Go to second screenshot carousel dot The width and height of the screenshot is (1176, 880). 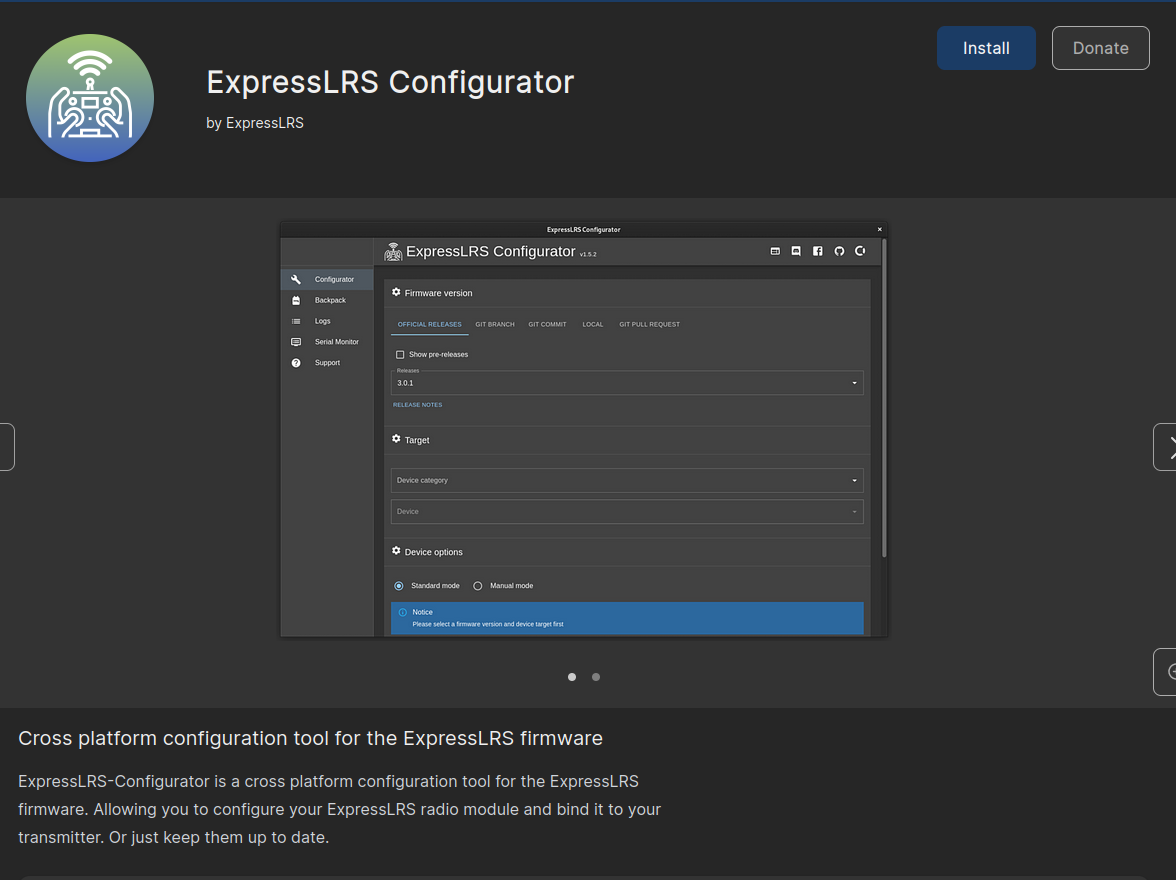click(x=596, y=677)
